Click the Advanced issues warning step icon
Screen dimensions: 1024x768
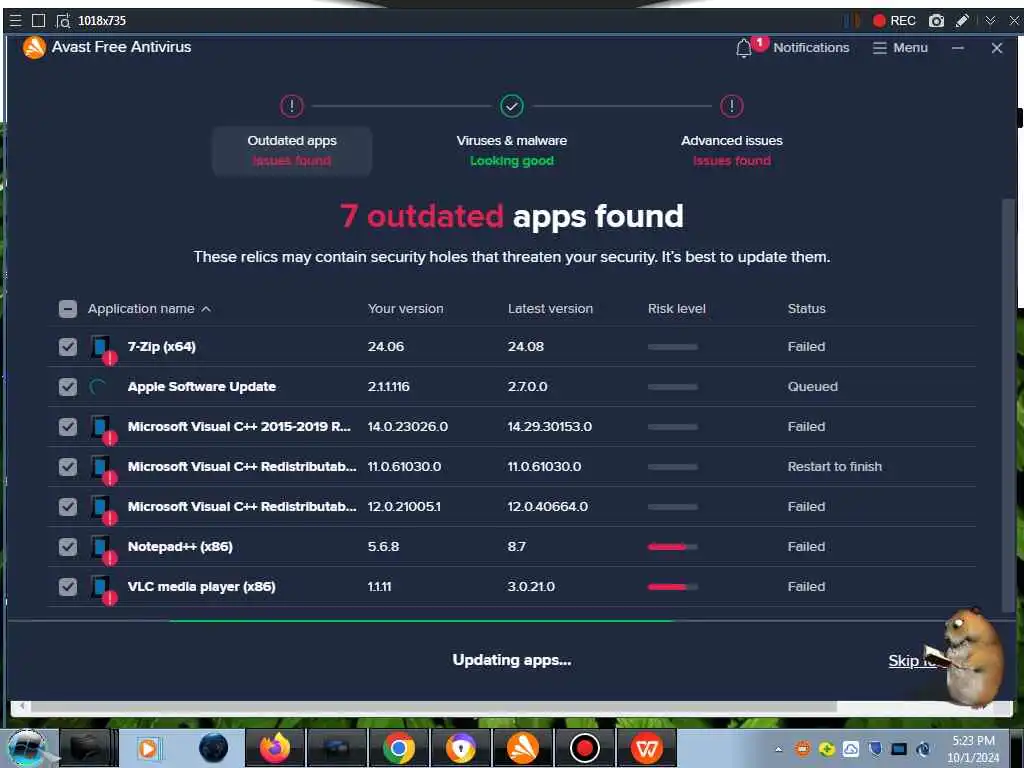point(732,106)
